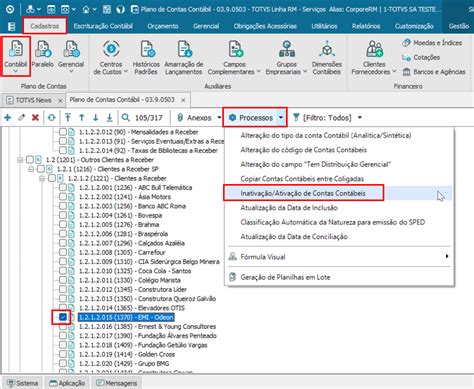Close the TOTVS News tab
Screen dimensions: 474x389
(x=60, y=100)
